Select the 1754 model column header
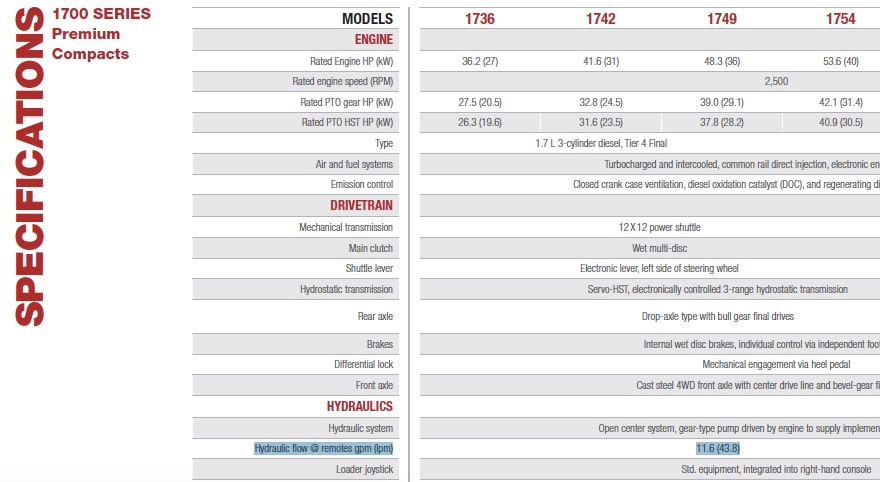Screen dimensions: 880x482 coord(841,19)
